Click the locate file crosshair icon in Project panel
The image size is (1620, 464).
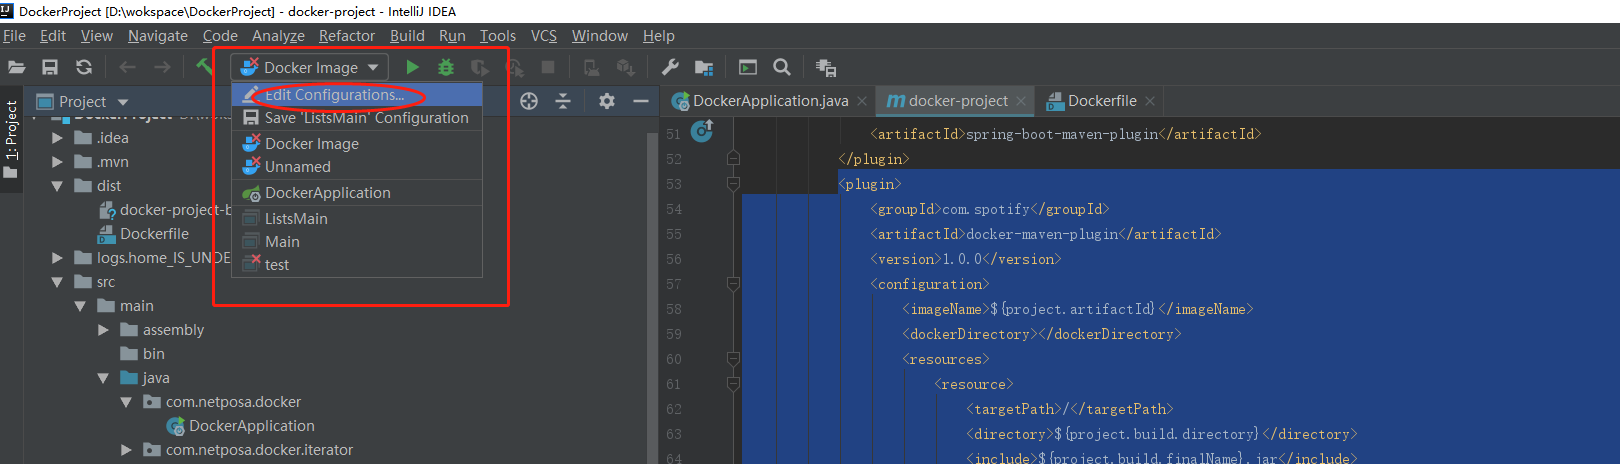pyautogui.click(x=529, y=101)
